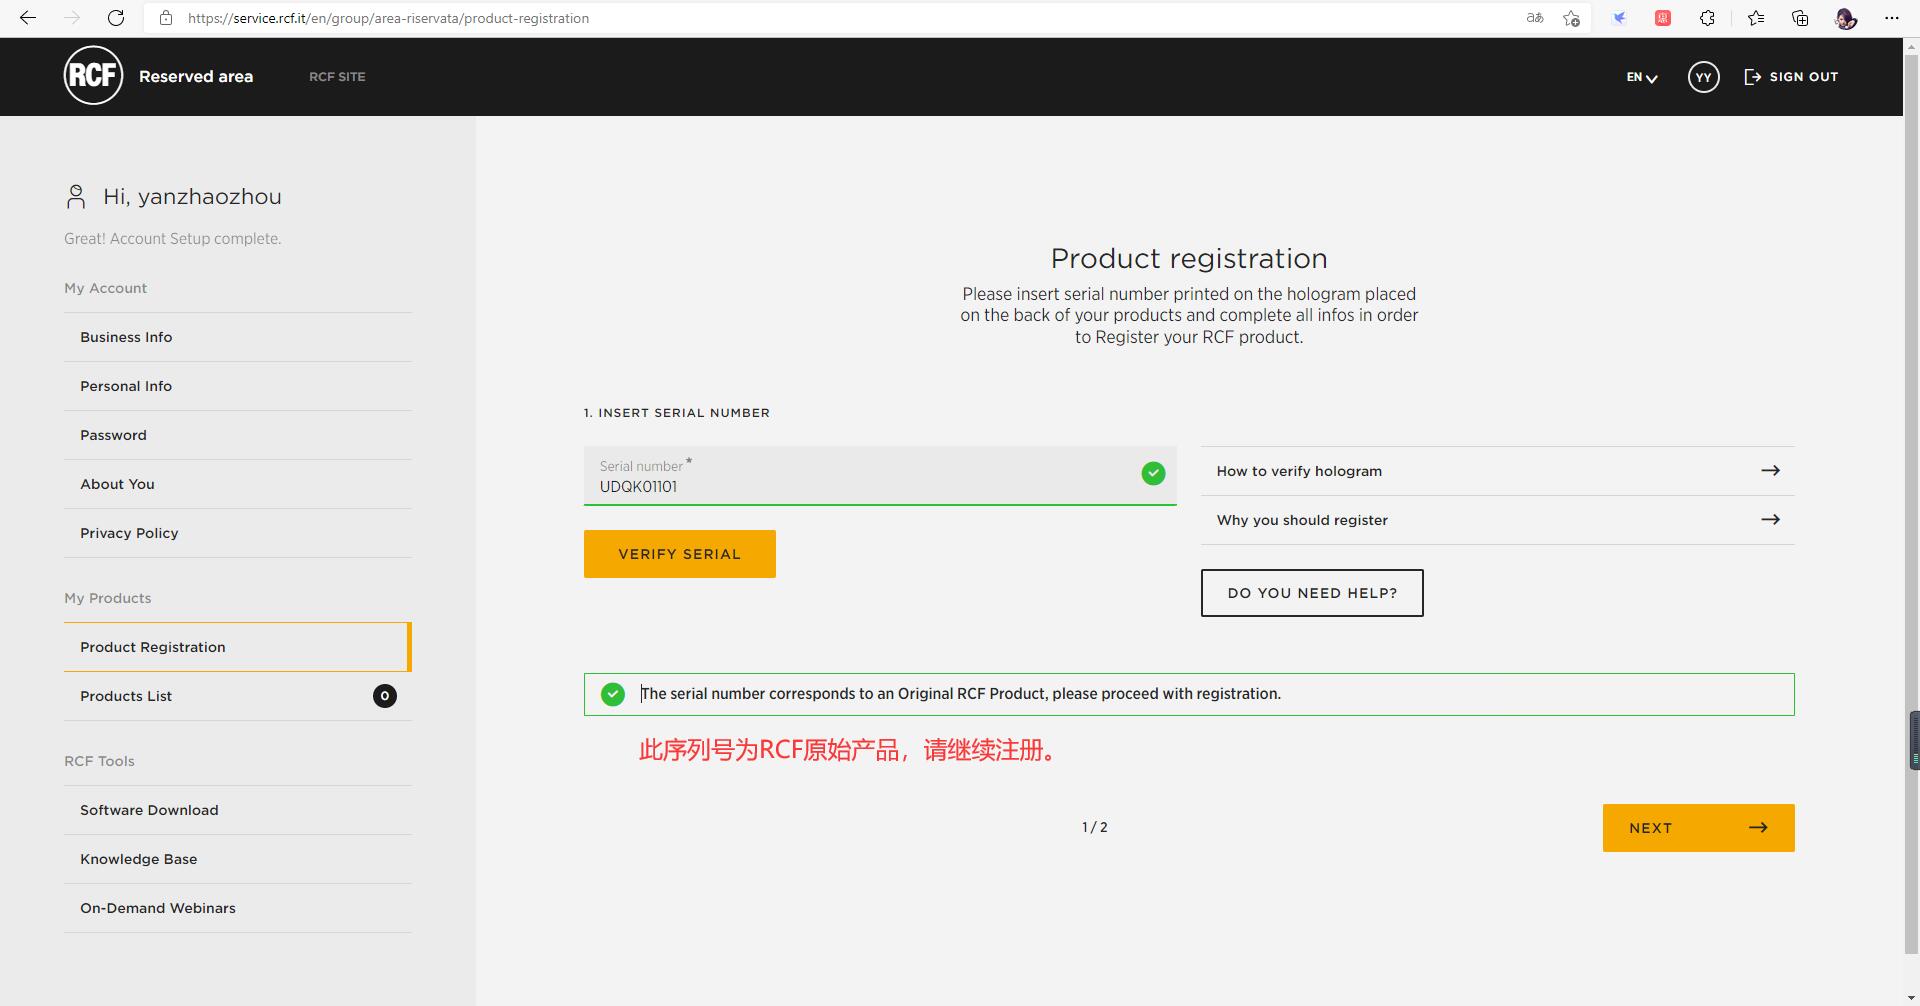The width and height of the screenshot is (1920, 1006).
Task: Open the Collections icon in browser toolbar
Action: point(1800,18)
